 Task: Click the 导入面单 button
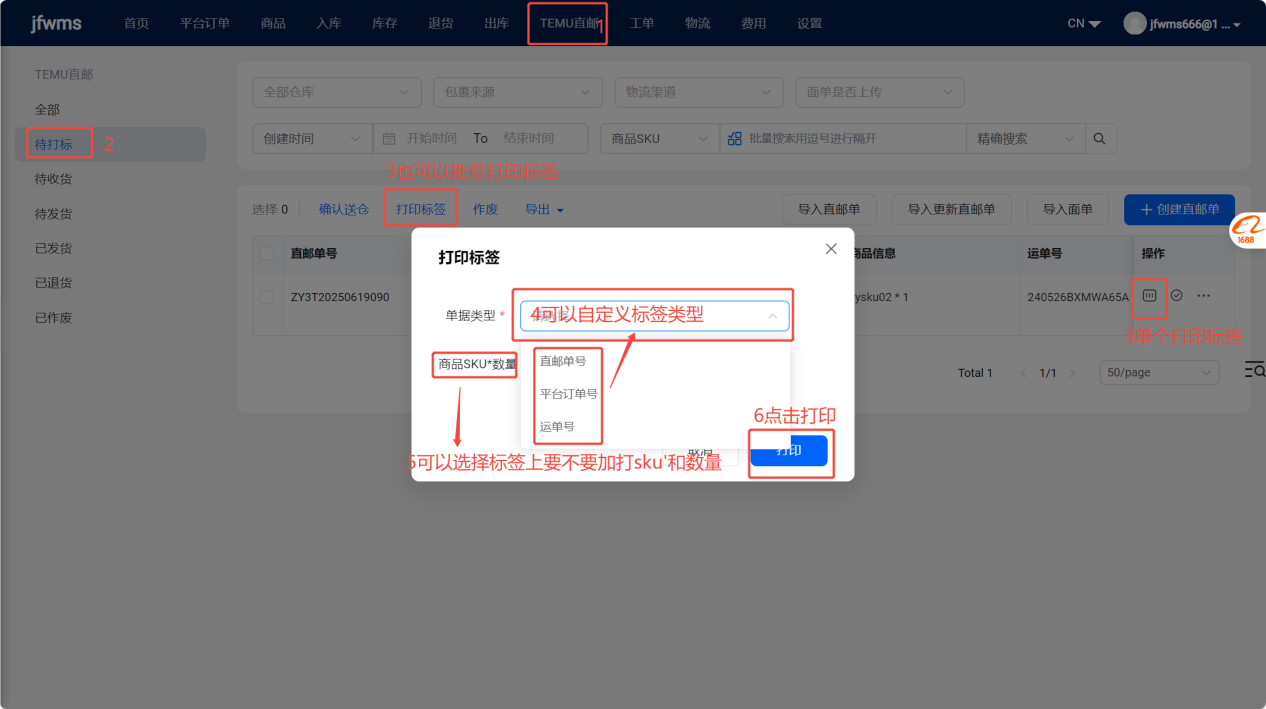click(x=1068, y=210)
